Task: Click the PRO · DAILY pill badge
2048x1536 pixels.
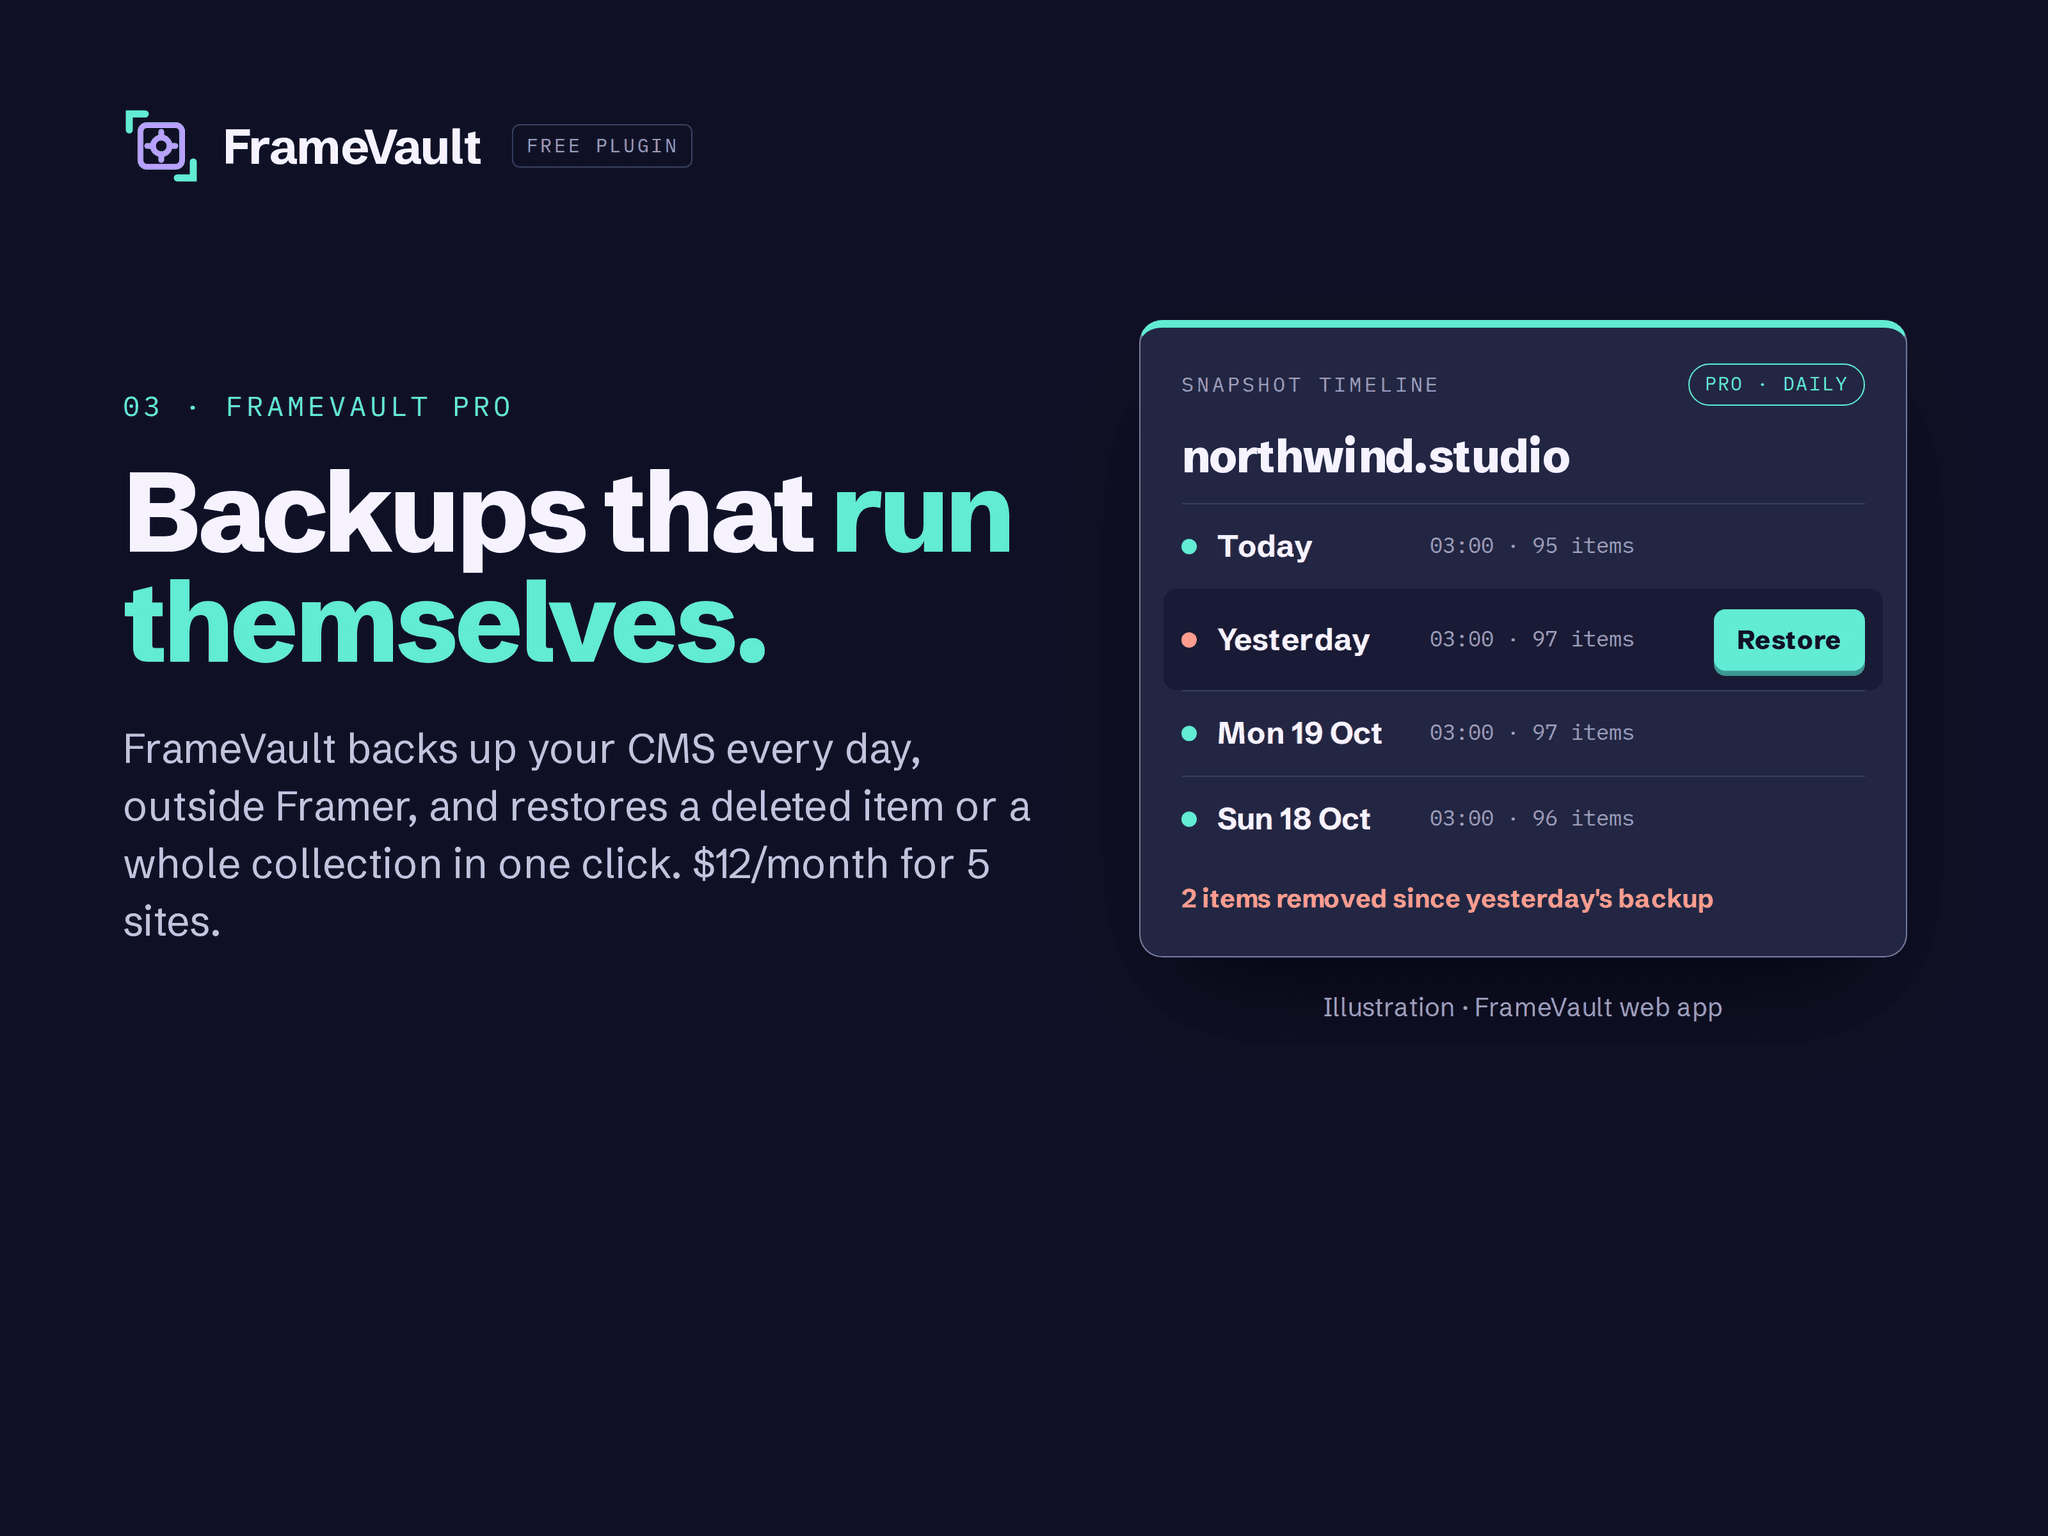Action: point(1776,385)
